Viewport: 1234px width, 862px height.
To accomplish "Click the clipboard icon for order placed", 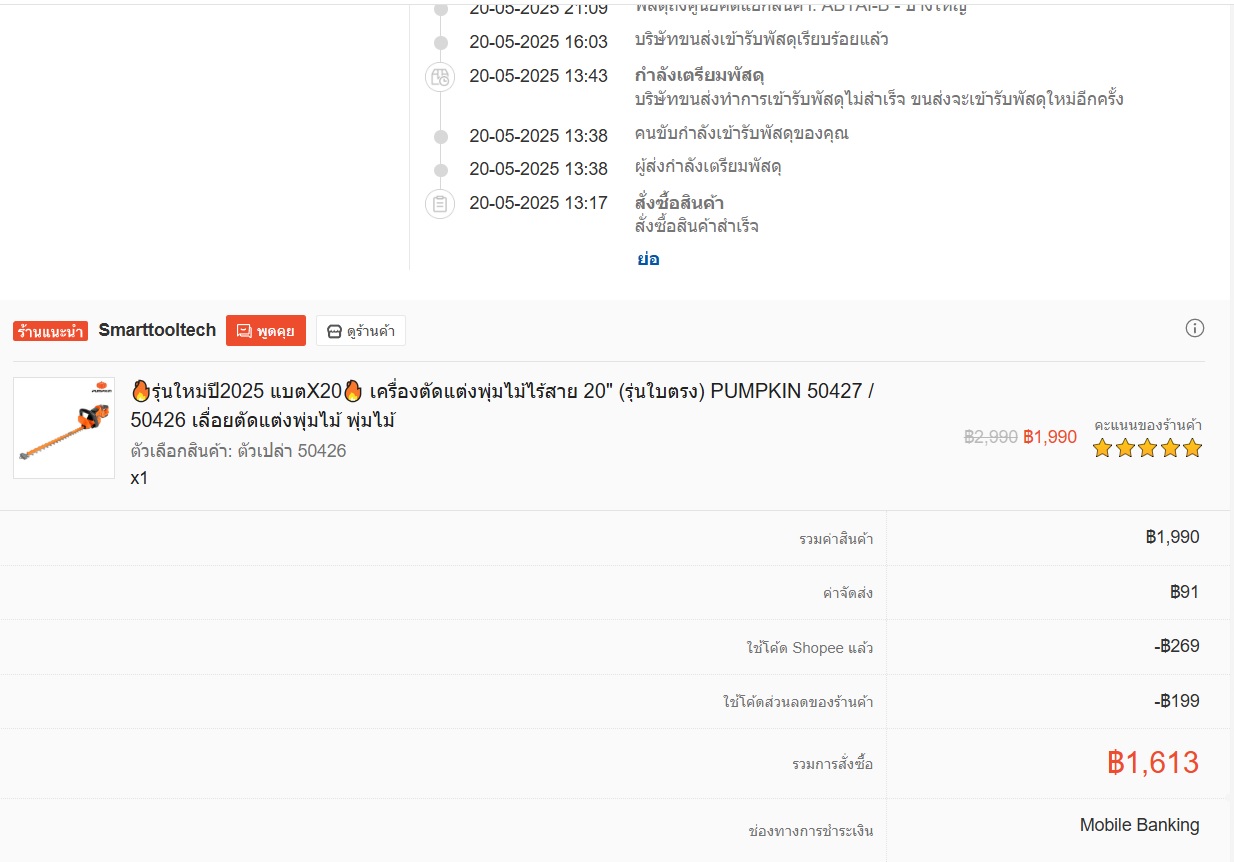I will click(x=440, y=204).
